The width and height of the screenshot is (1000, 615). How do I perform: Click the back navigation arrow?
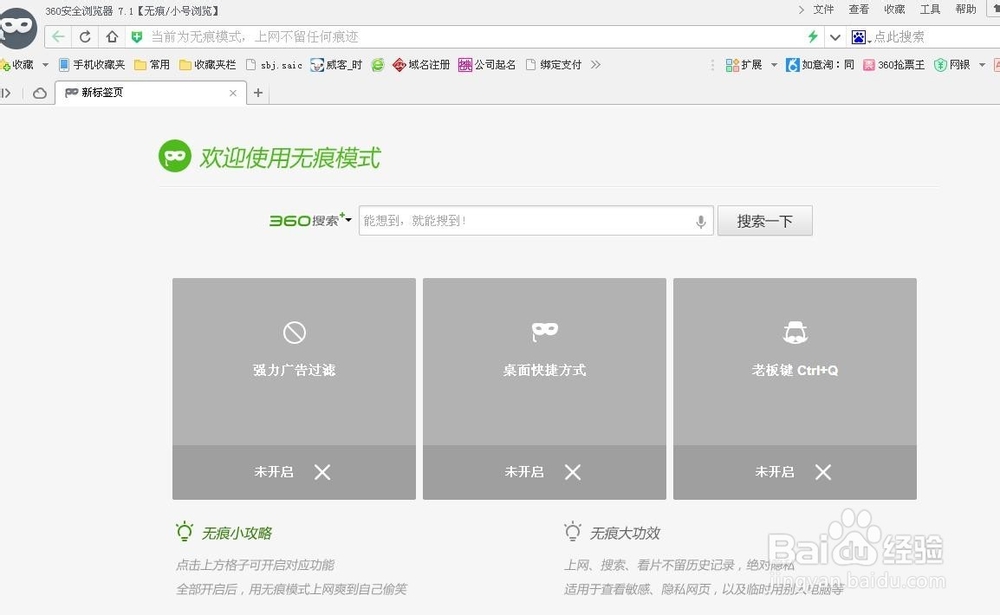(x=58, y=36)
